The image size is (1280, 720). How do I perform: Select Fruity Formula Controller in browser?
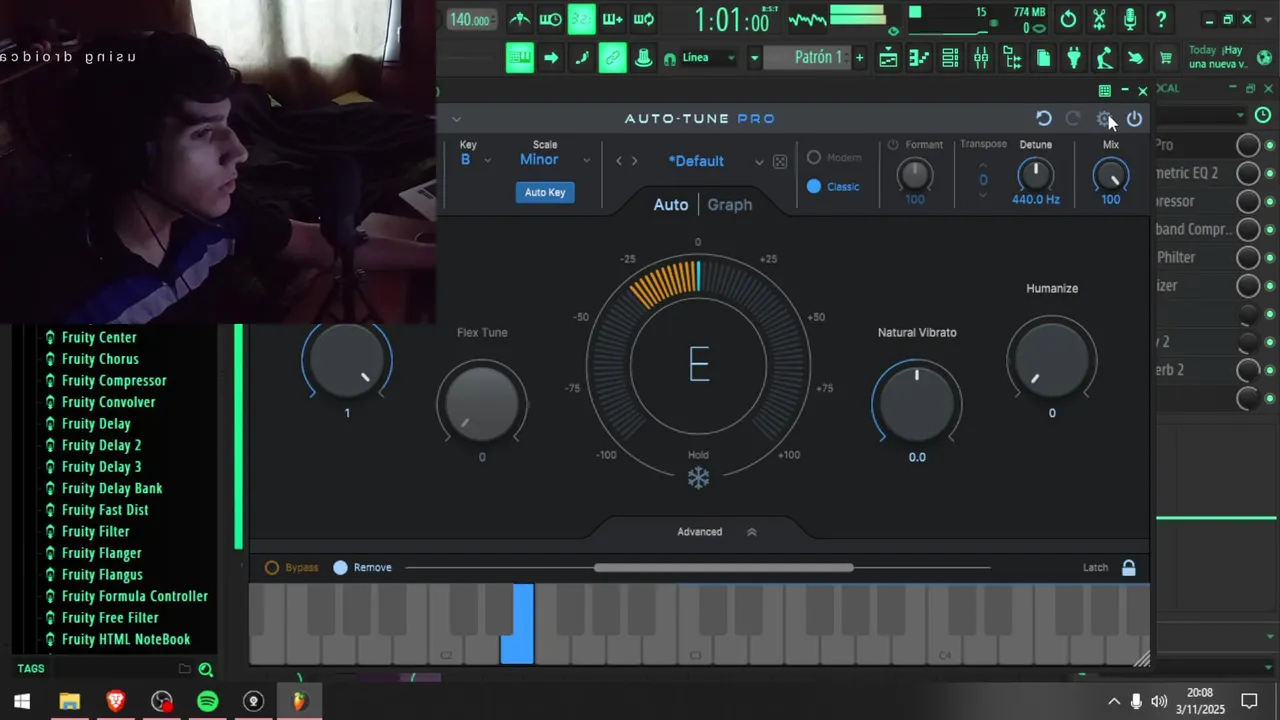[x=135, y=597]
